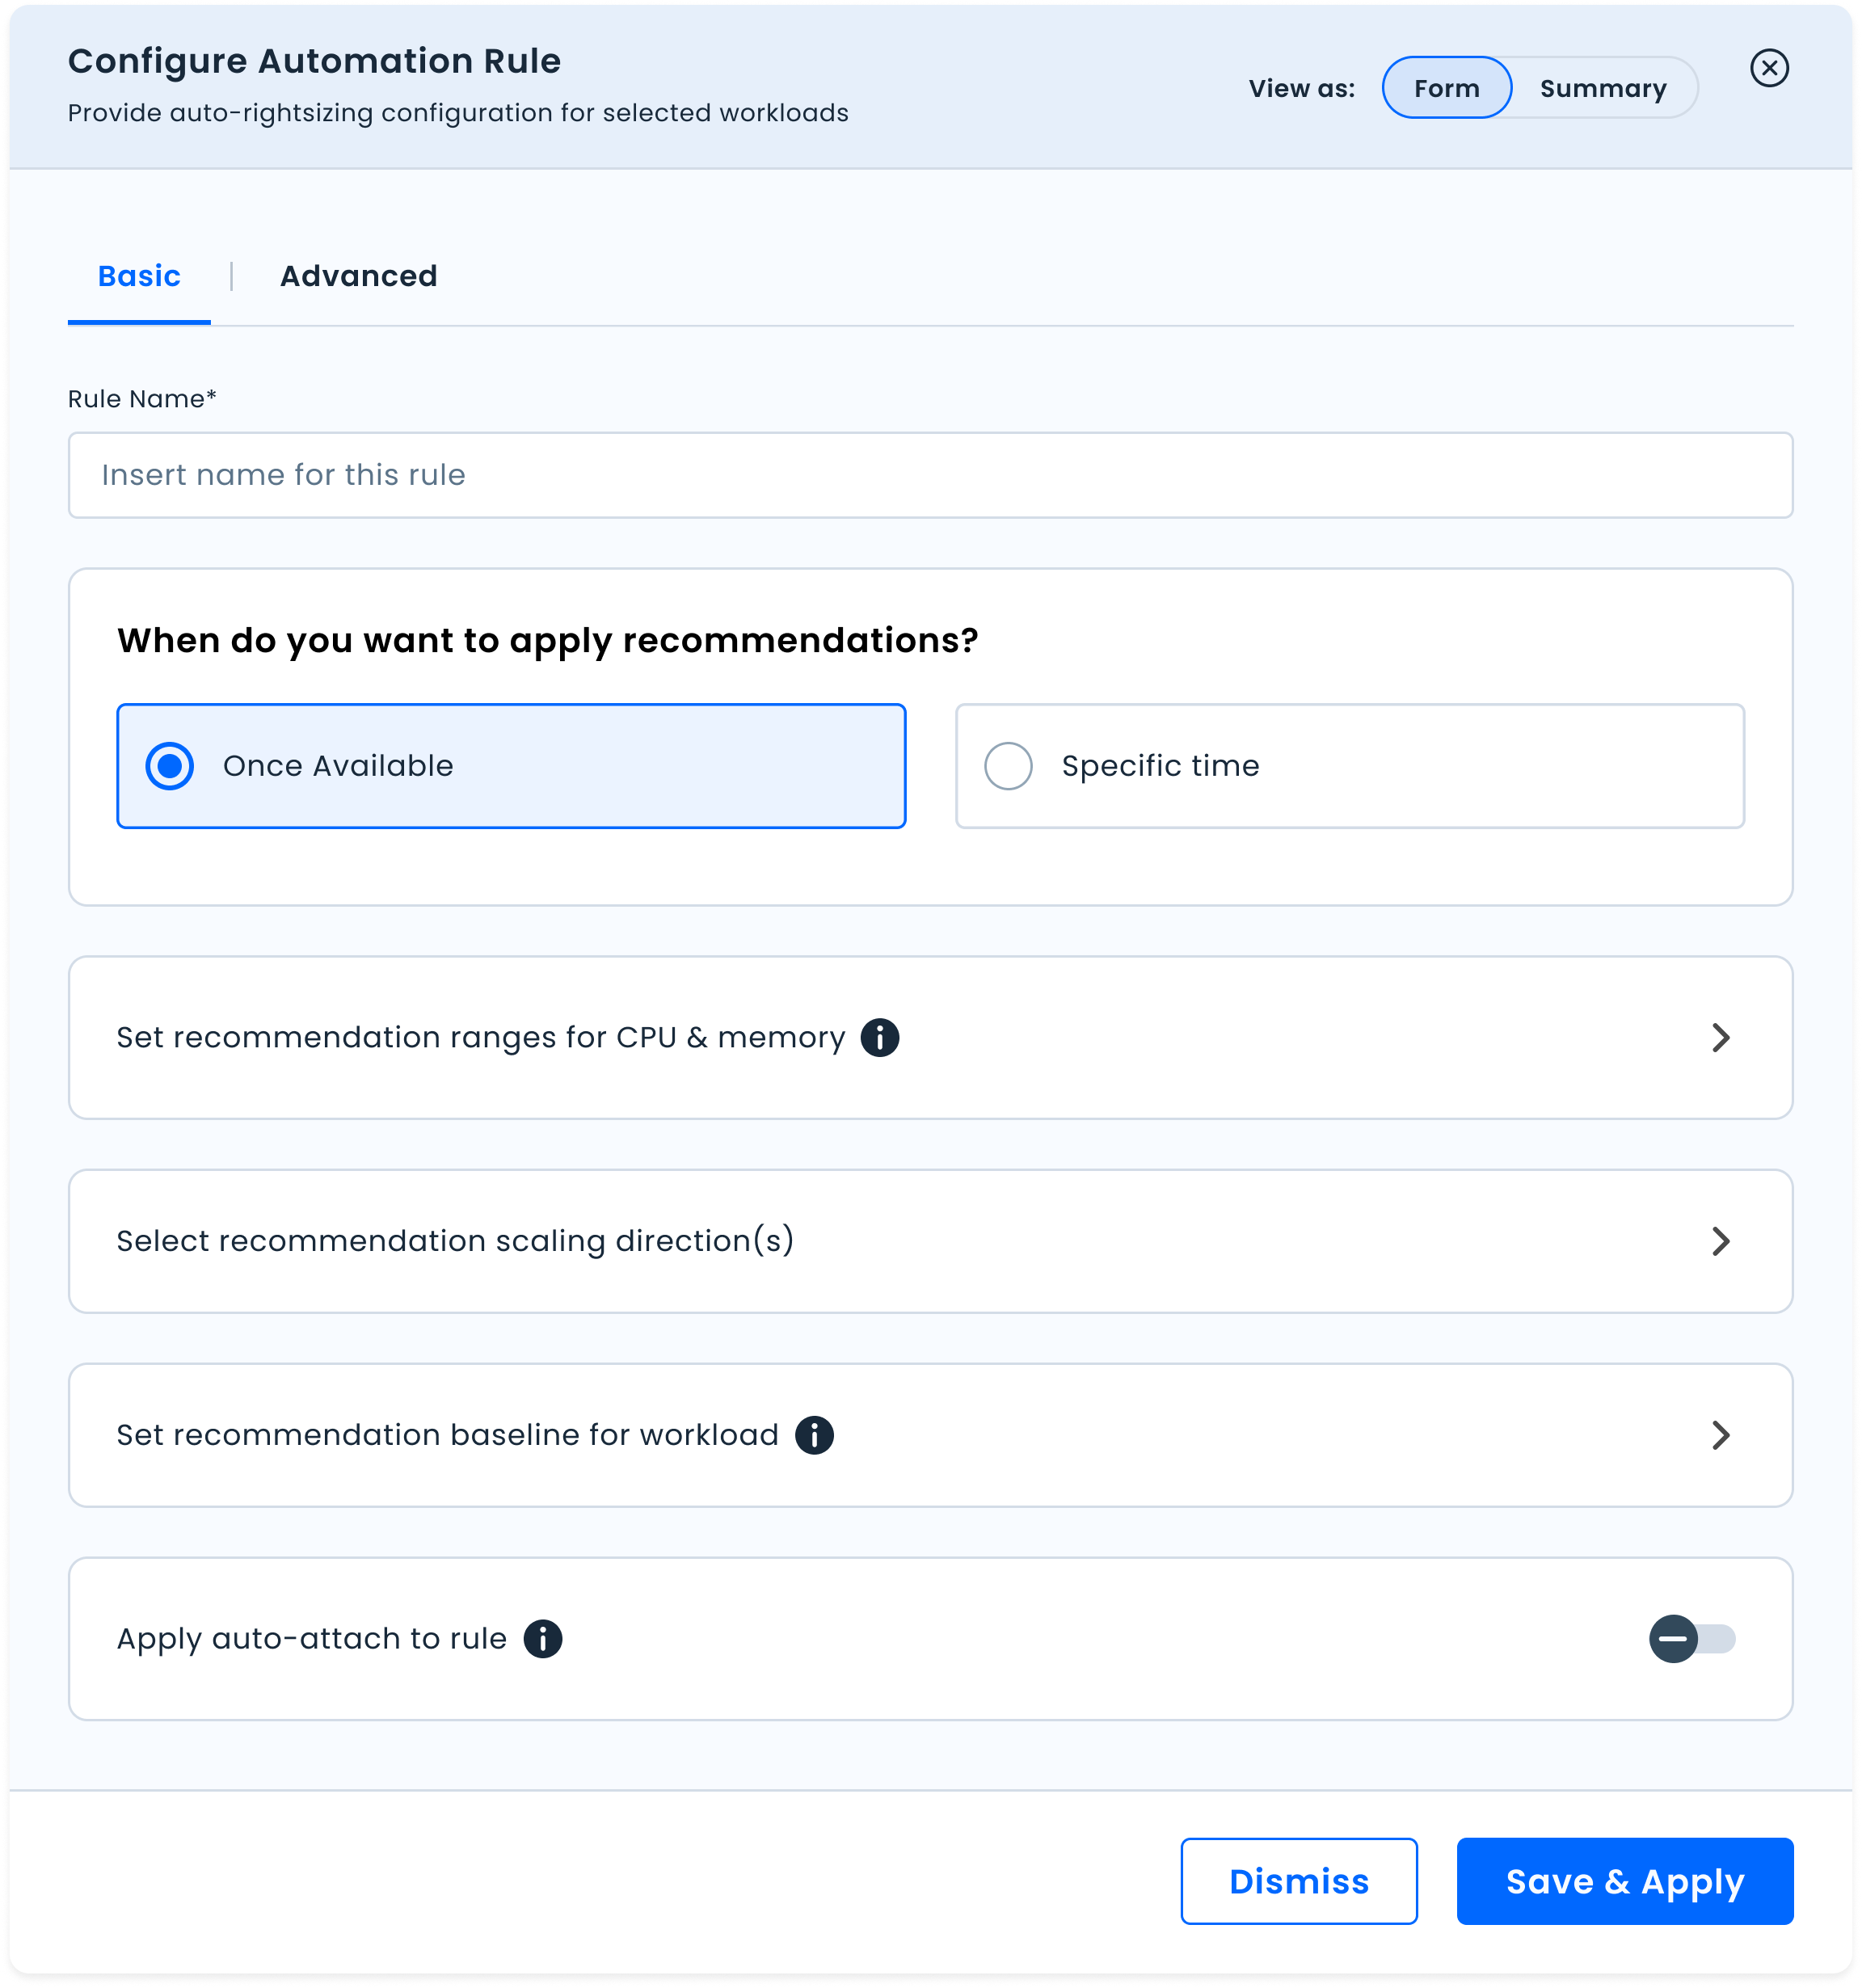The height and width of the screenshot is (1988, 1862).
Task: Click 'Set recommendation ranges for CPU & memory' text
Action: tap(480, 1038)
